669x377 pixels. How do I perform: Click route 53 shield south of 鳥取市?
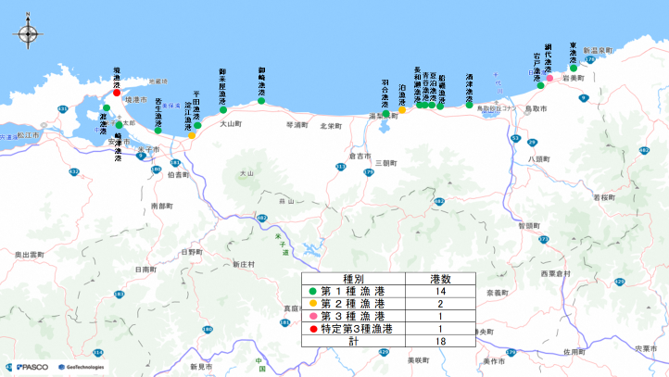pyautogui.click(x=515, y=138)
